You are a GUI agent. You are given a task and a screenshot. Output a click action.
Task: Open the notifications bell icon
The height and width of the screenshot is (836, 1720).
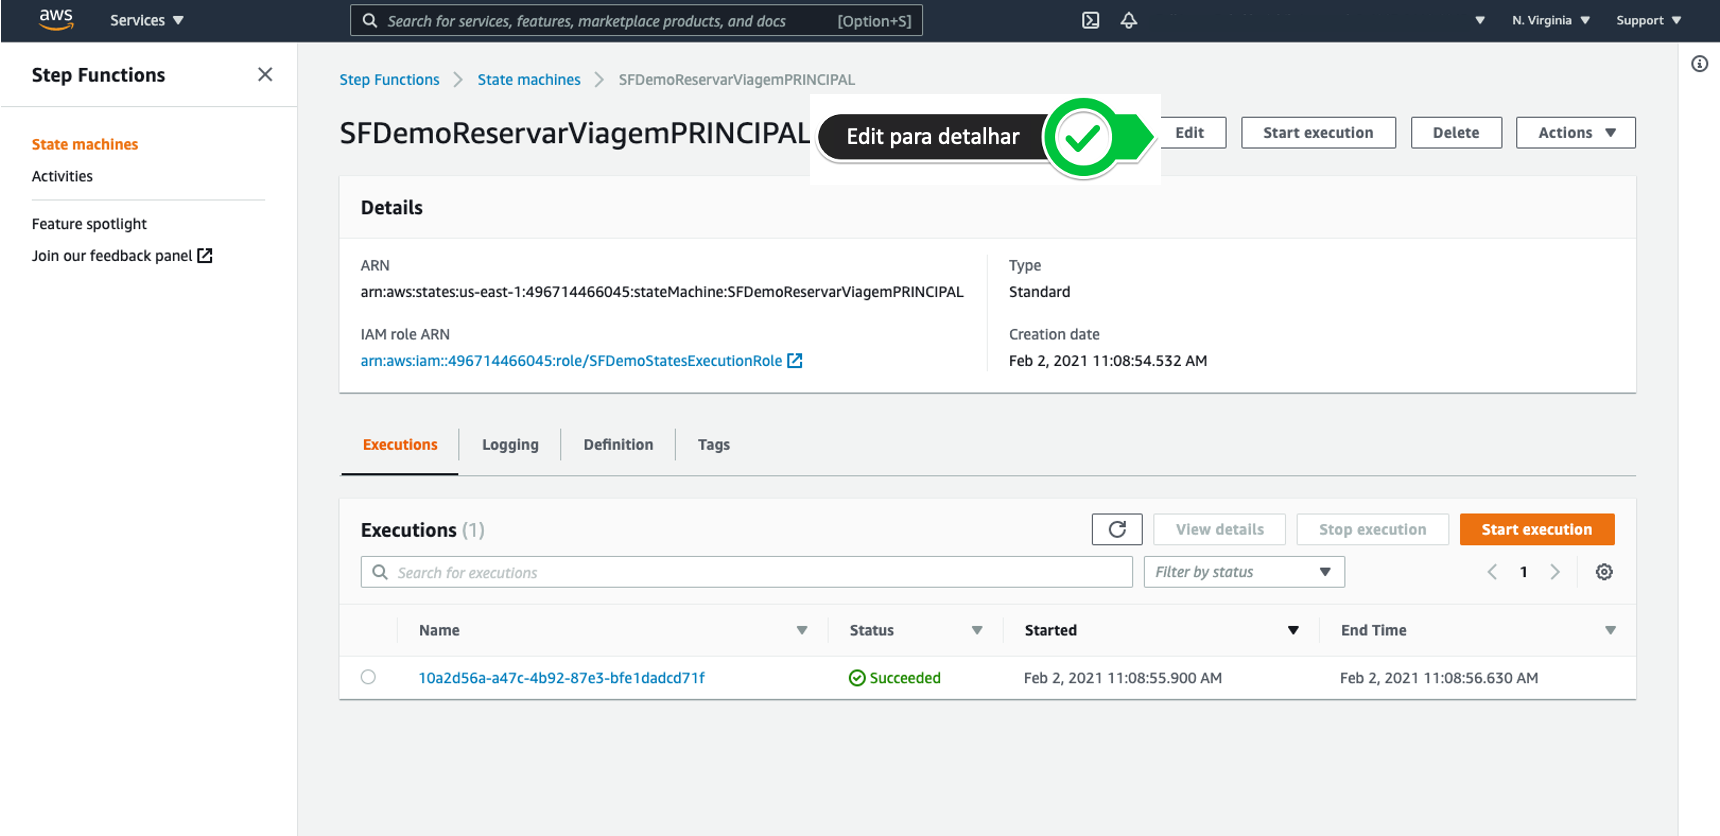1128,20
